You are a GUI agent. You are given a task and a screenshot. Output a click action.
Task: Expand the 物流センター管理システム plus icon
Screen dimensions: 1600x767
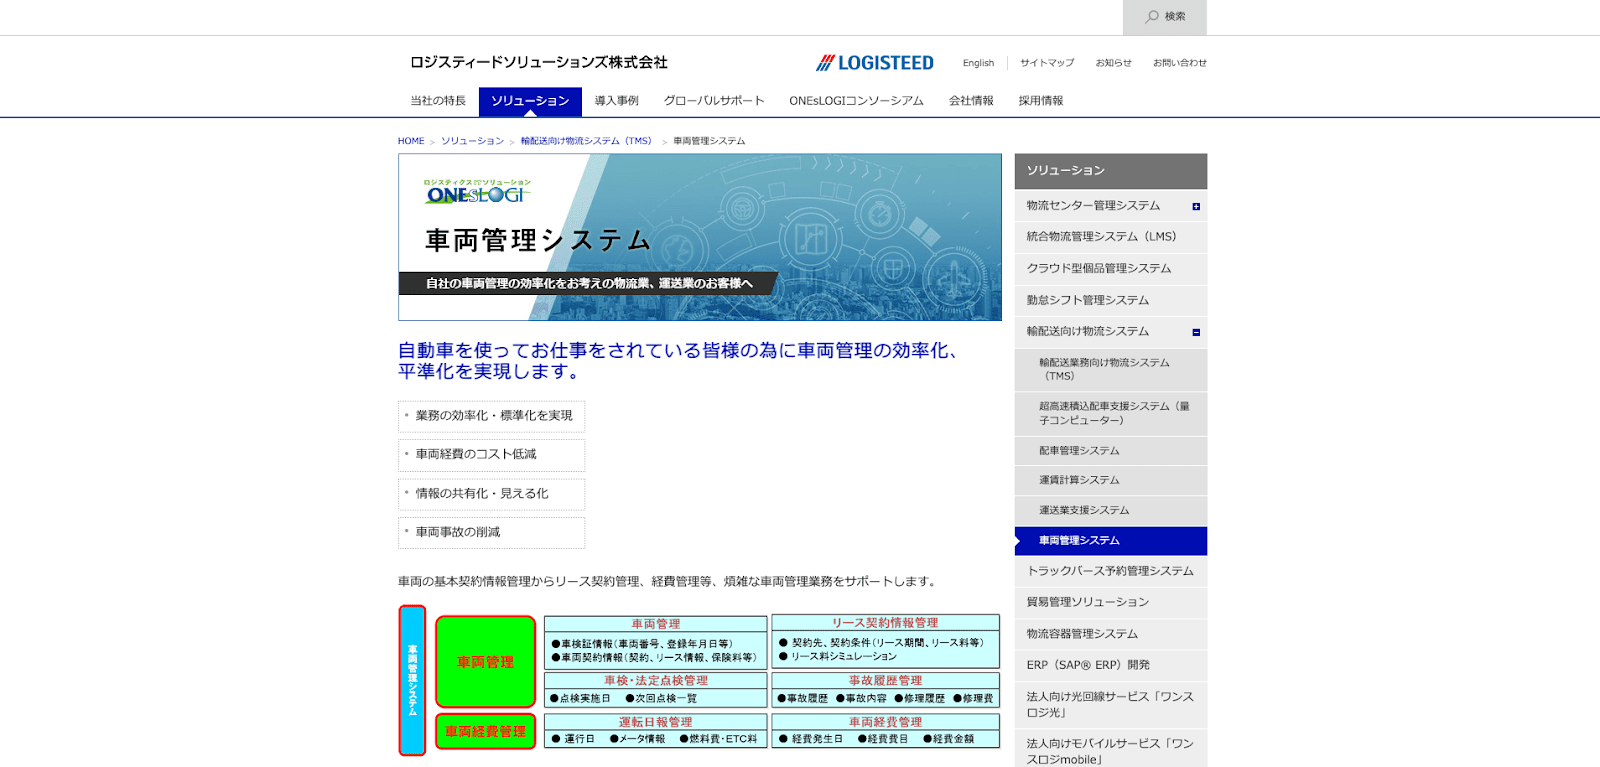tap(1196, 207)
